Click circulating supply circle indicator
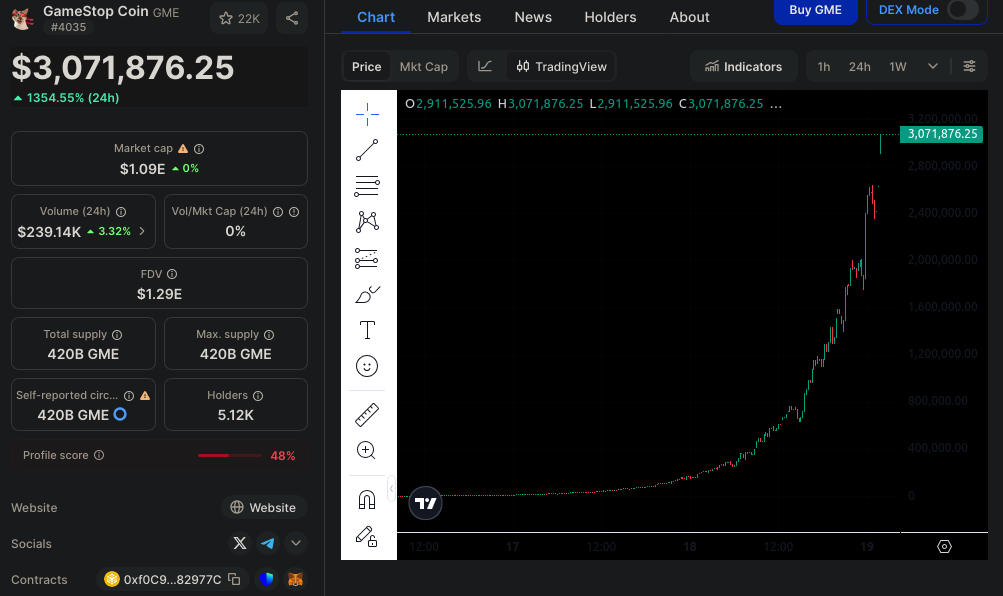The image size is (1003, 596). [120, 414]
